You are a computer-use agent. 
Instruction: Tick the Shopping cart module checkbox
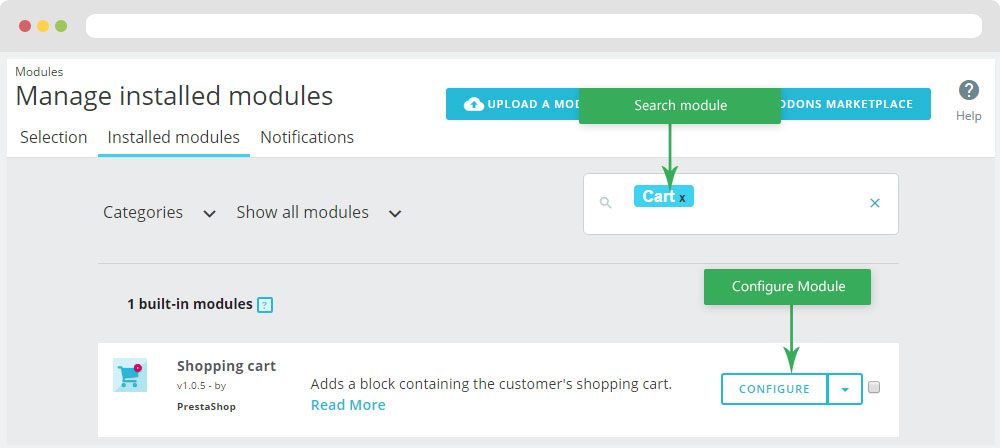point(874,388)
